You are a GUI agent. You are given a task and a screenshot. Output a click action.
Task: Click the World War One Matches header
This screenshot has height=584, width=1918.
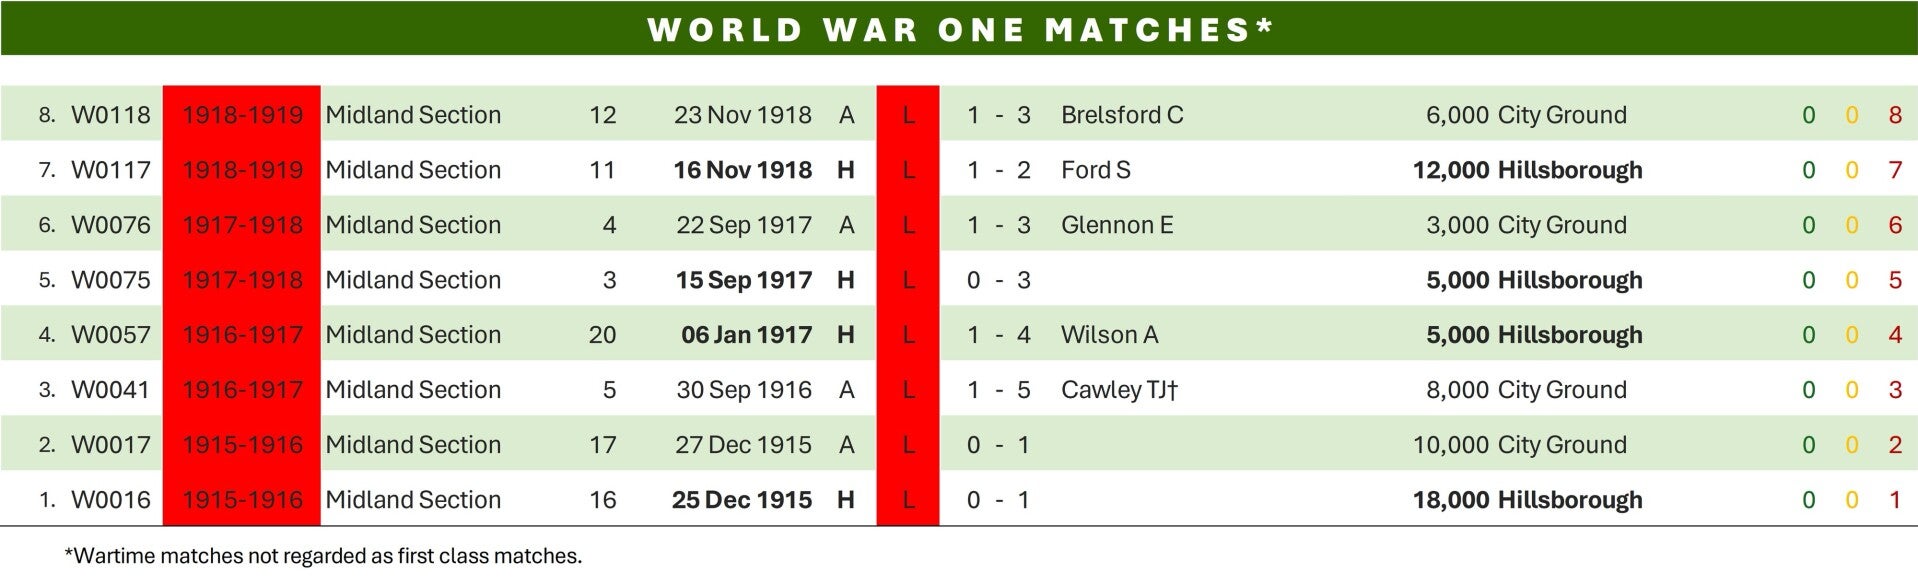(x=959, y=29)
